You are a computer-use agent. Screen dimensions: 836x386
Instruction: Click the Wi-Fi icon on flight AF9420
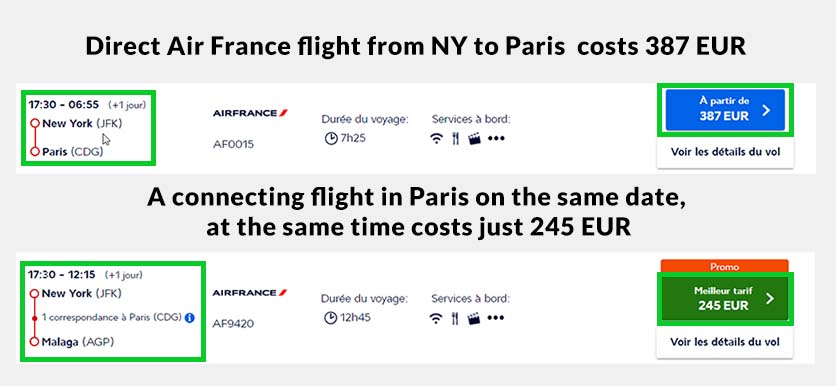(x=436, y=318)
